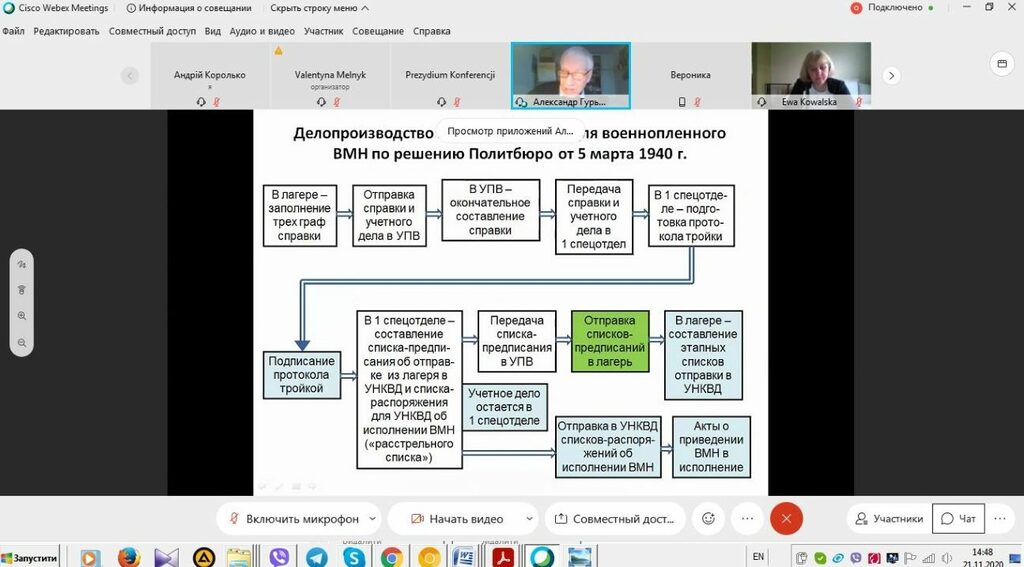
Task: Toggle the Чат panel
Action: tap(957, 518)
